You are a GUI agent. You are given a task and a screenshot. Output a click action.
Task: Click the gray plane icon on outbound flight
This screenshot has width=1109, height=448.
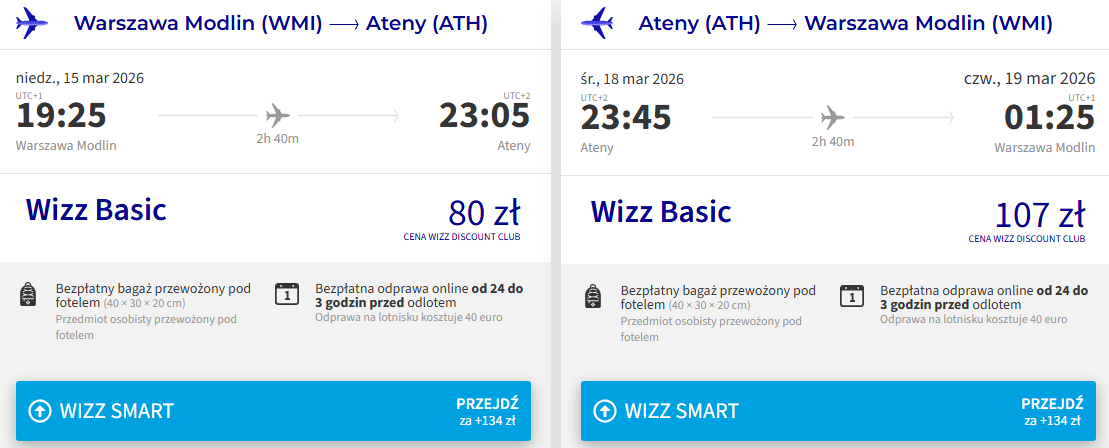point(277,114)
